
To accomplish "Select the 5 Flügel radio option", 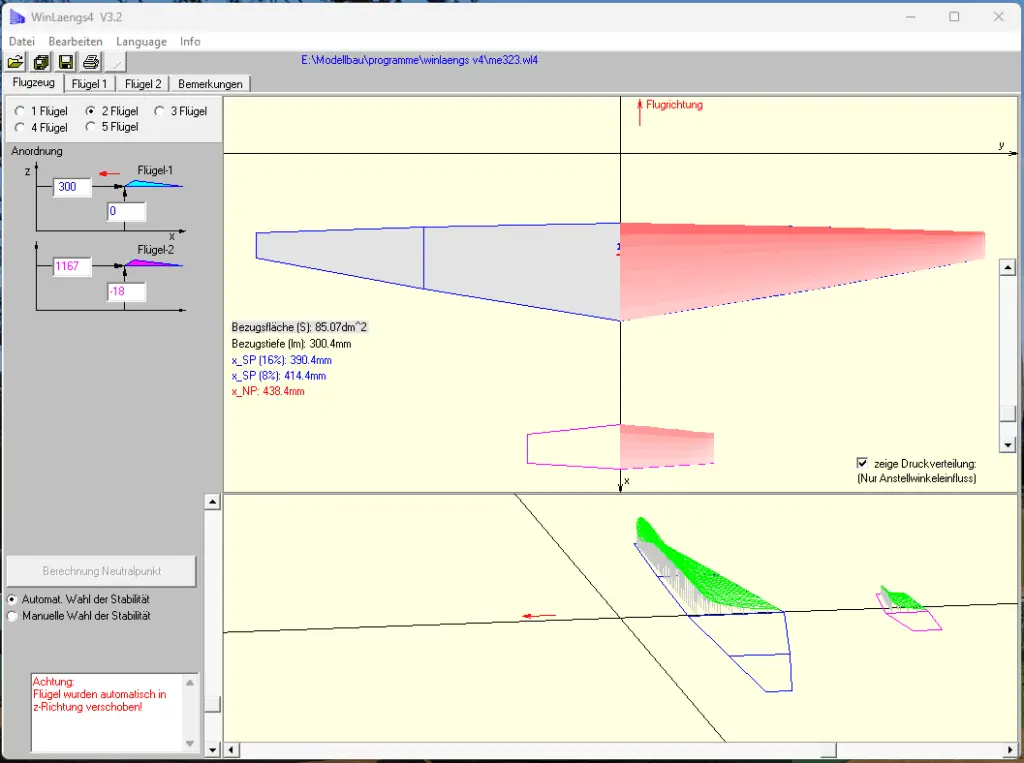I will [91, 127].
